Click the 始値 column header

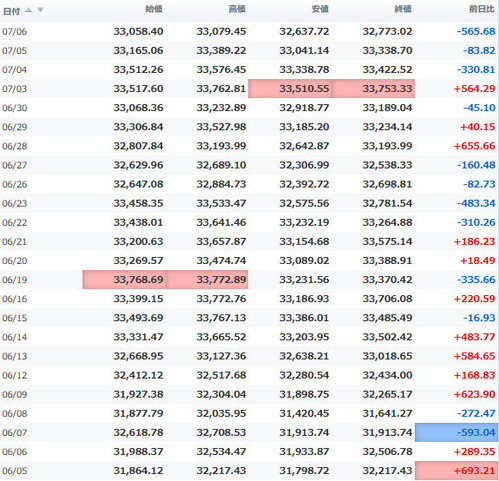154,9
